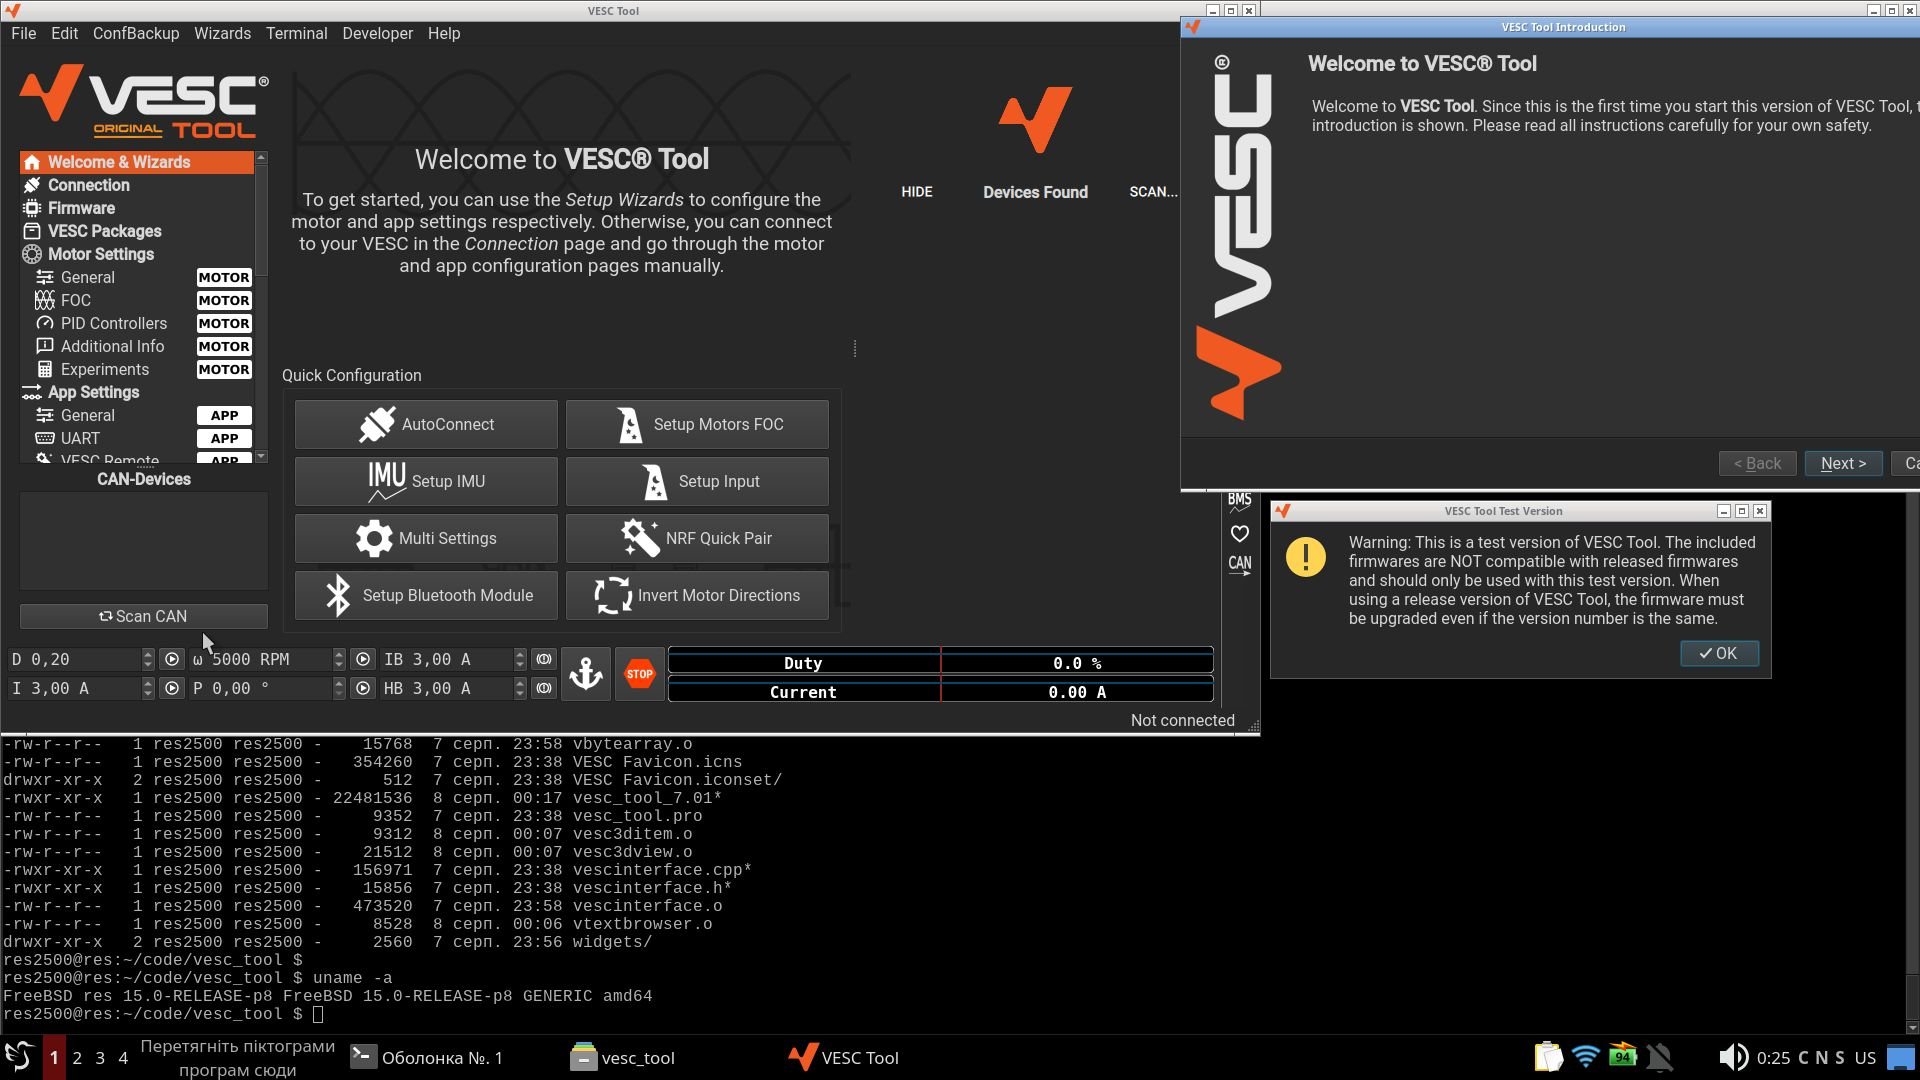
Task: Click the anchor full-brake icon
Action: [586, 674]
